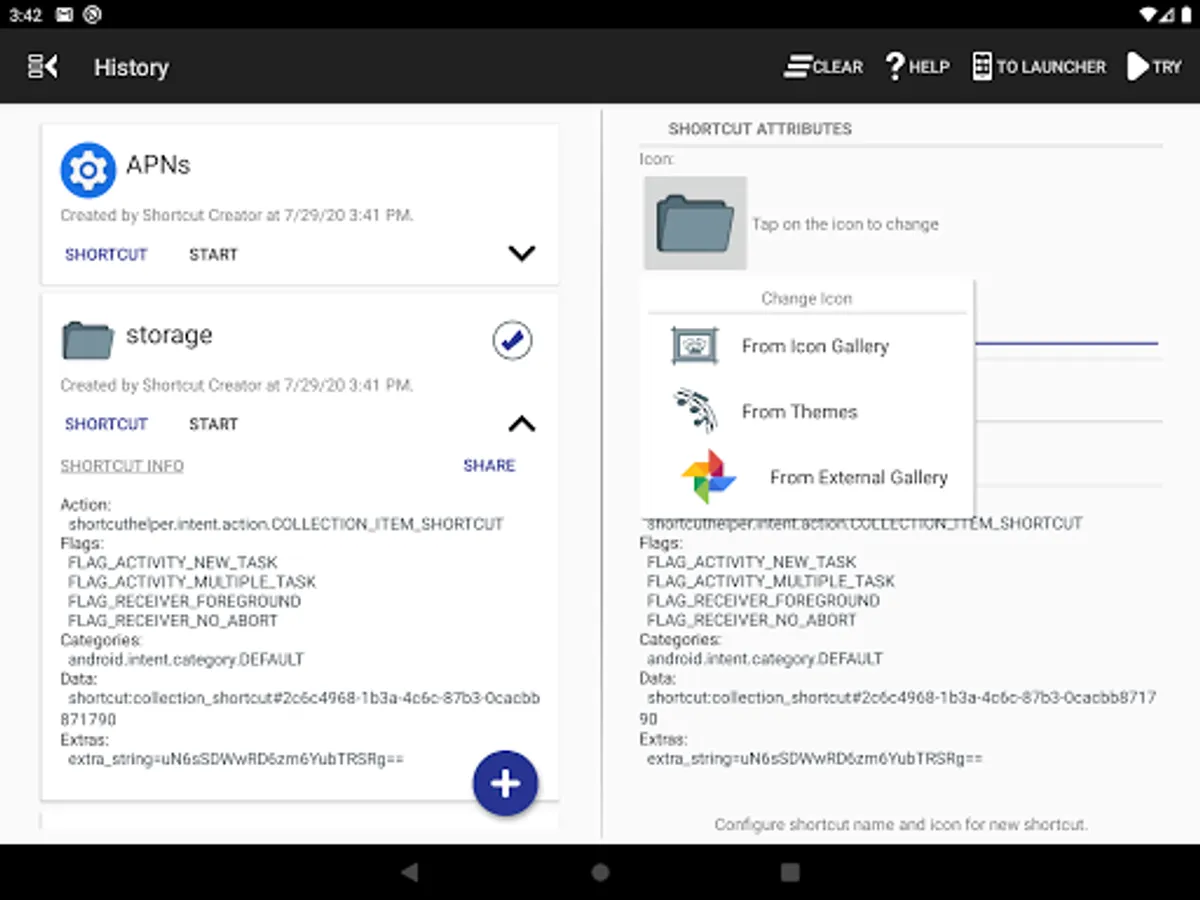This screenshot has width=1200, height=900.
Task: Click the Icon Gallery picture frame icon
Action: [695, 346]
